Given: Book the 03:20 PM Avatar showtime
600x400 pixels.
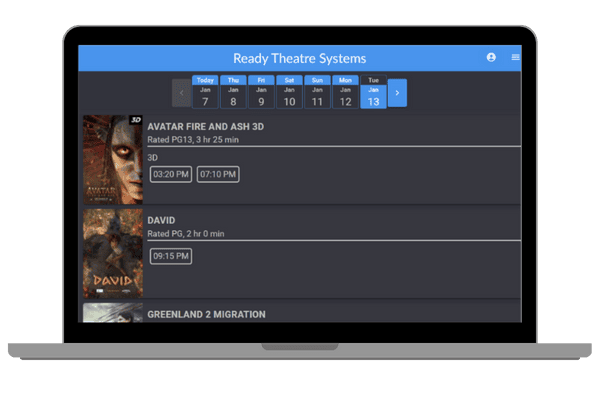Looking at the screenshot, I should pyautogui.click(x=170, y=175).
